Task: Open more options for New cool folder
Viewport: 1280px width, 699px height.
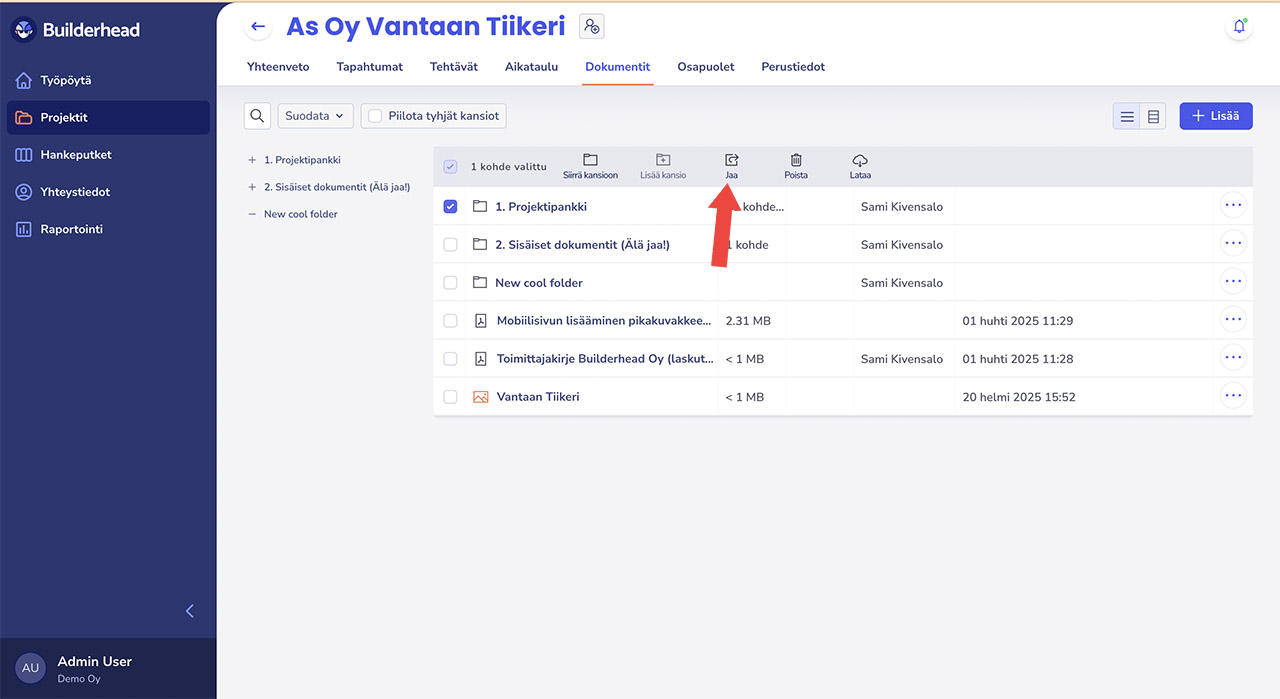Action: (1233, 283)
